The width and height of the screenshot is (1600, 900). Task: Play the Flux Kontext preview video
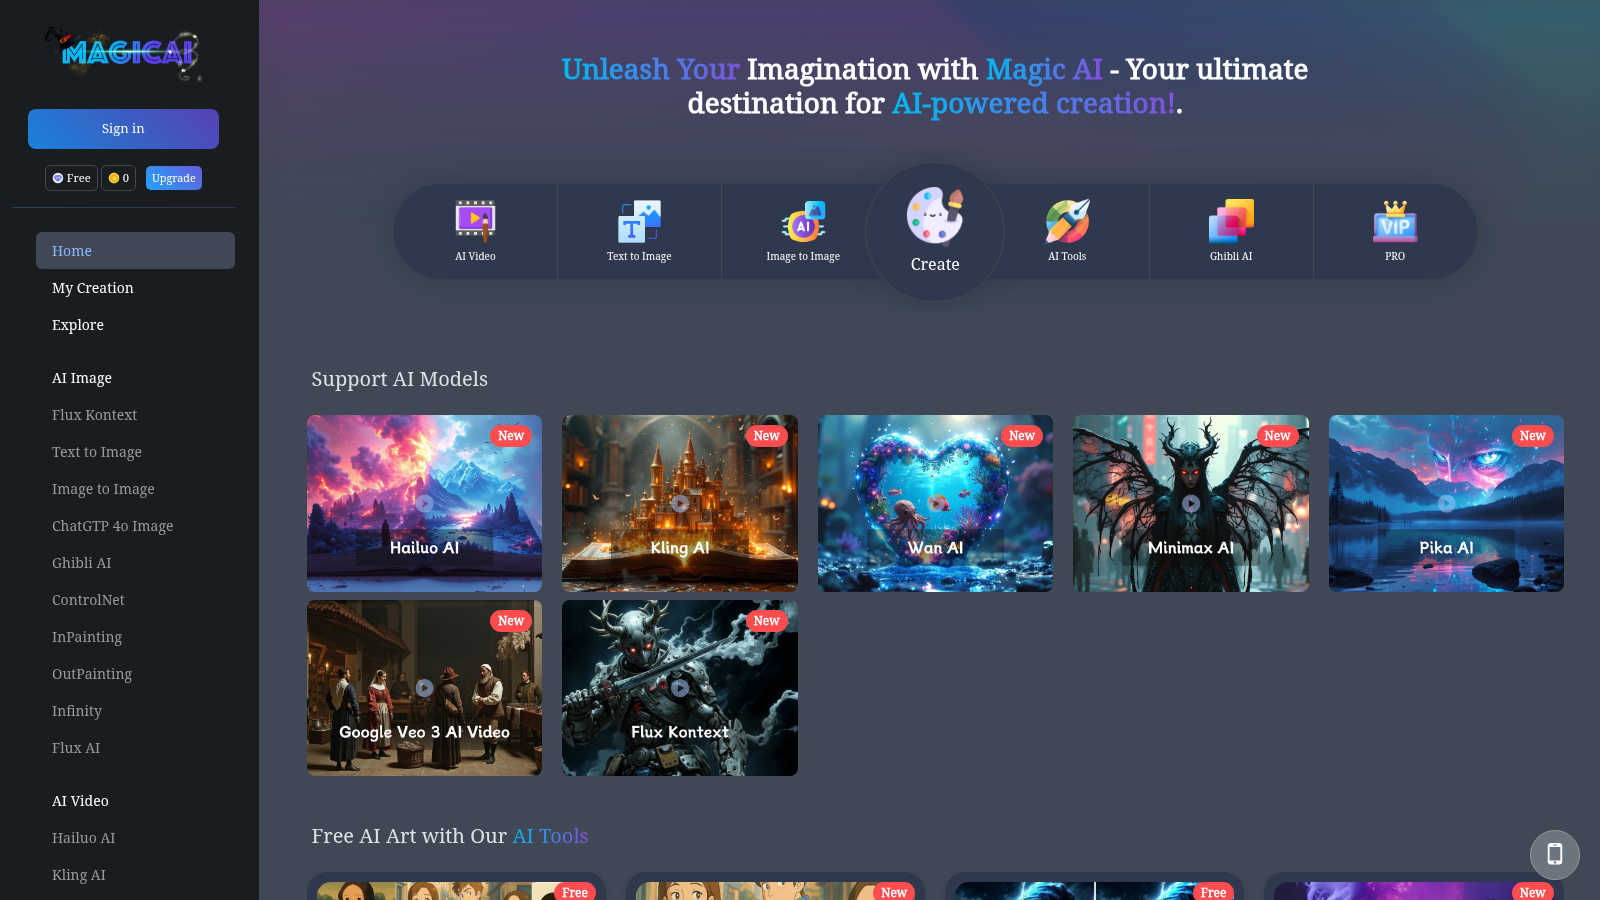pos(680,688)
